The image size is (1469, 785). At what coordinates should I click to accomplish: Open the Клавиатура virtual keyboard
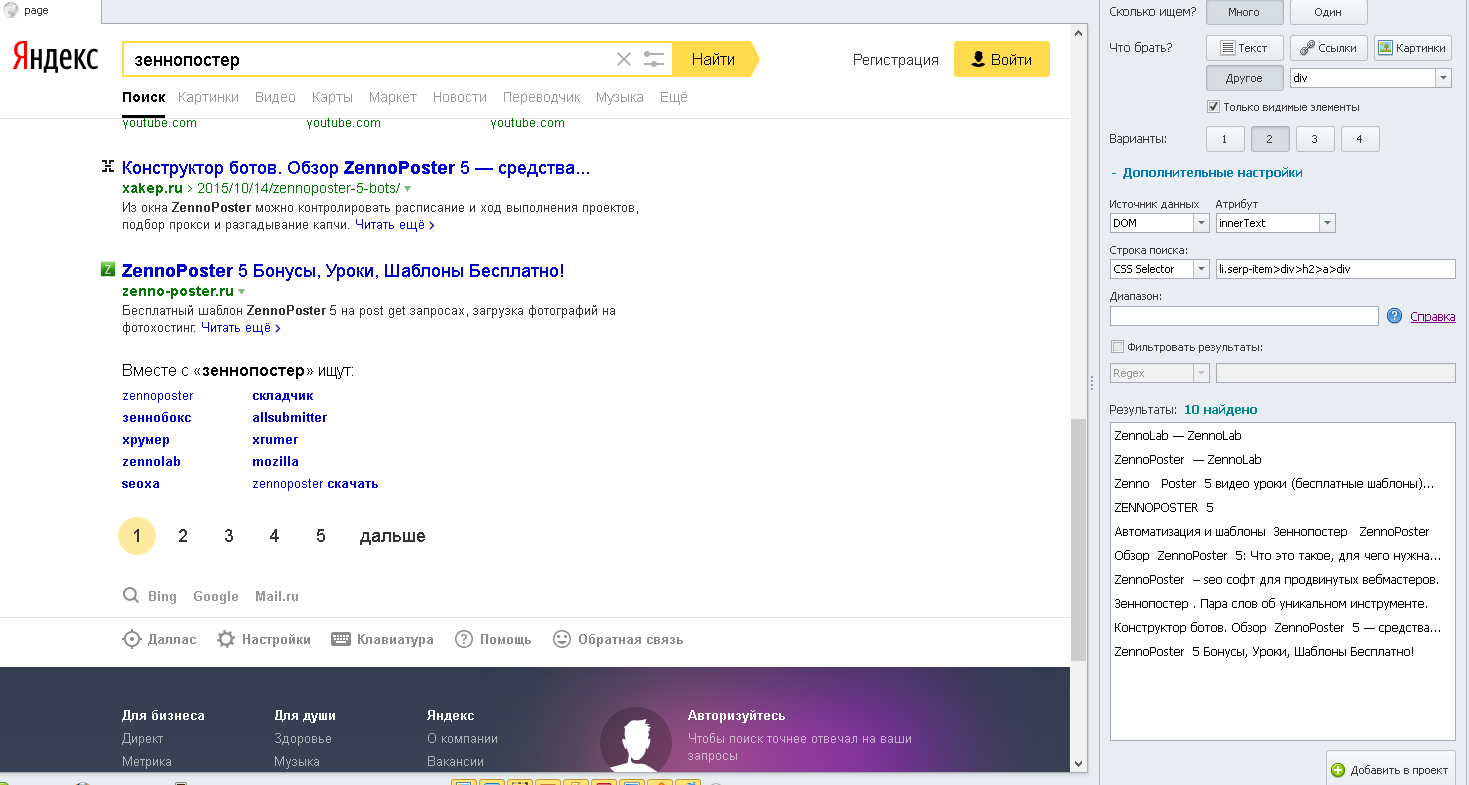coord(382,639)
